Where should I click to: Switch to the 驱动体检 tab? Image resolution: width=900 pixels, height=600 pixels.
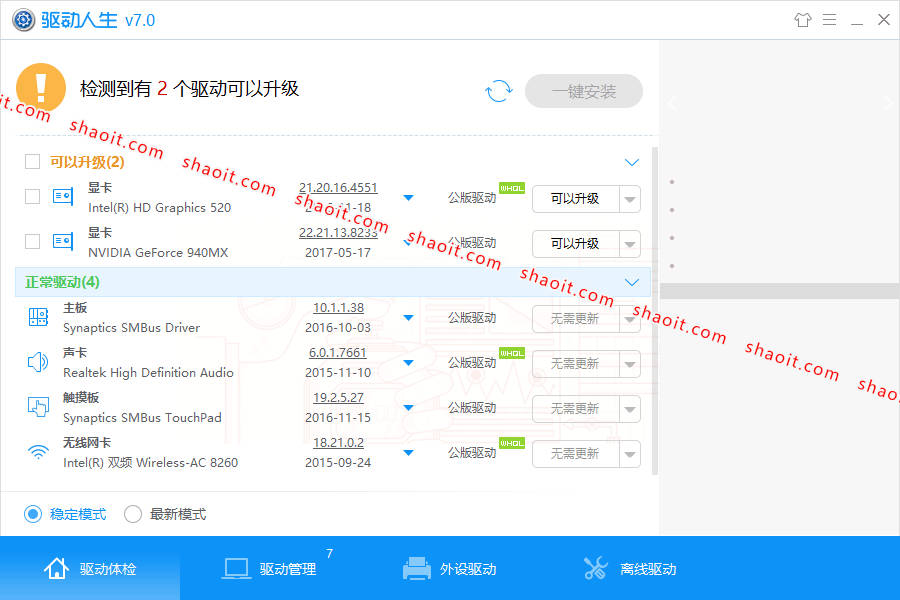pos(90,568)
